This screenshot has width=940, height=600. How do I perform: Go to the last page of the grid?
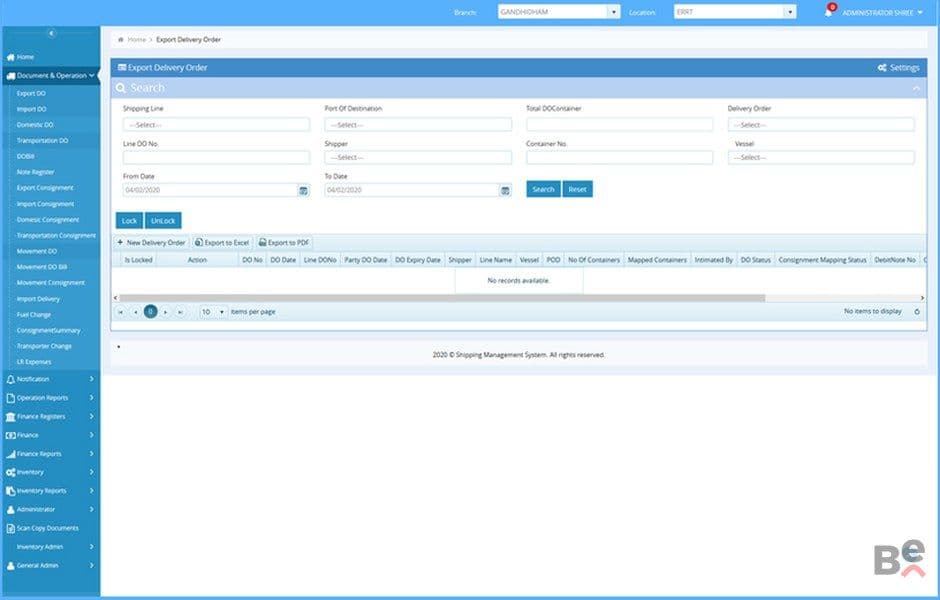pyautogui.click(x=180, y=312)
